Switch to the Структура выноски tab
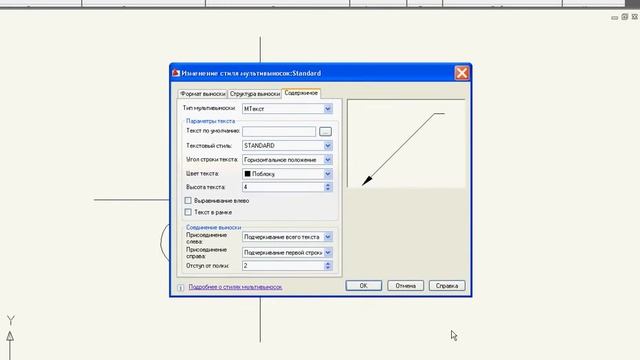640x360 pixels. [x=255, y=94]
